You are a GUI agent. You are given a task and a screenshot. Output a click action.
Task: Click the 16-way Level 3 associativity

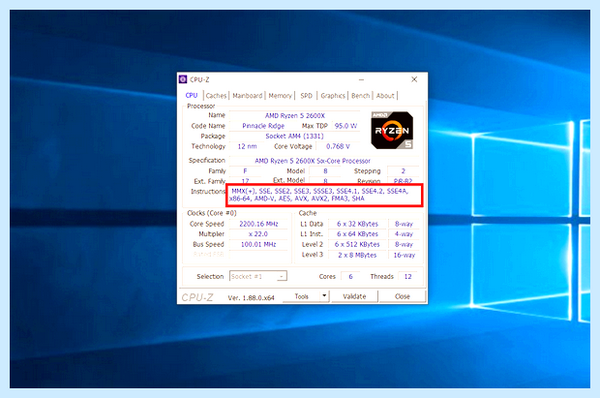[404, 255]
